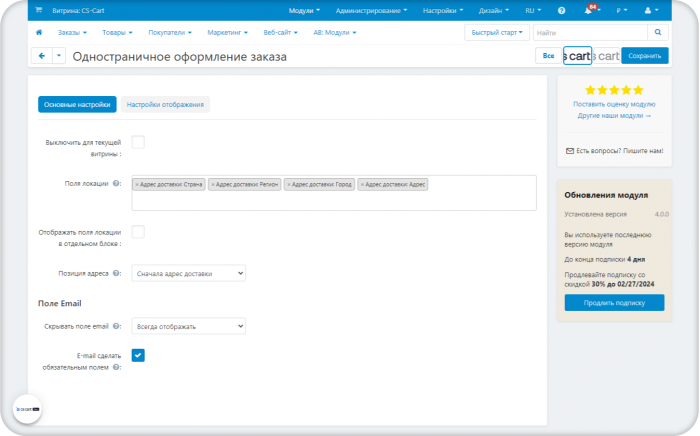
Task: Click the shopping cart icon in top bar
Action: click(38, 10)
